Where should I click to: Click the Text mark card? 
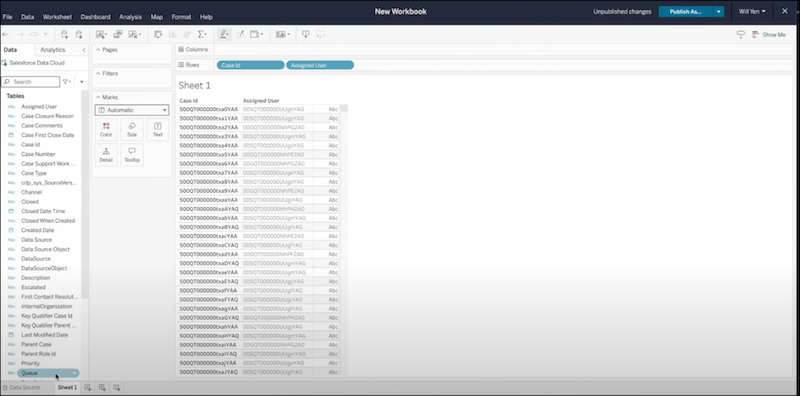[158, 130]
